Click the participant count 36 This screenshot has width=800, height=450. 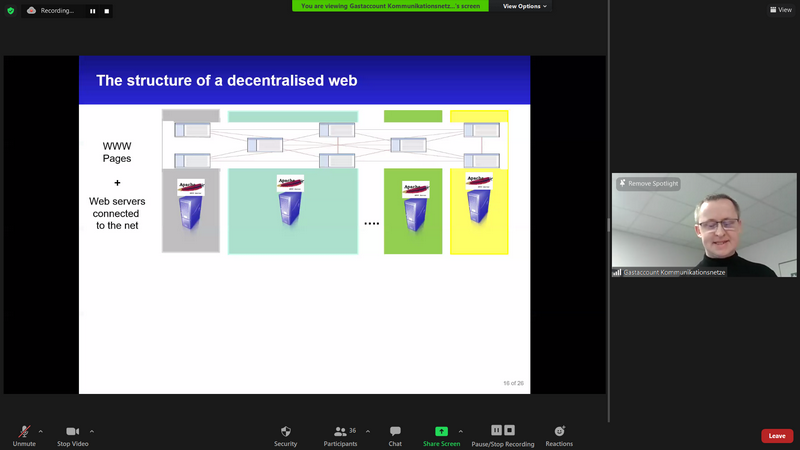click(x=353, y=431)
